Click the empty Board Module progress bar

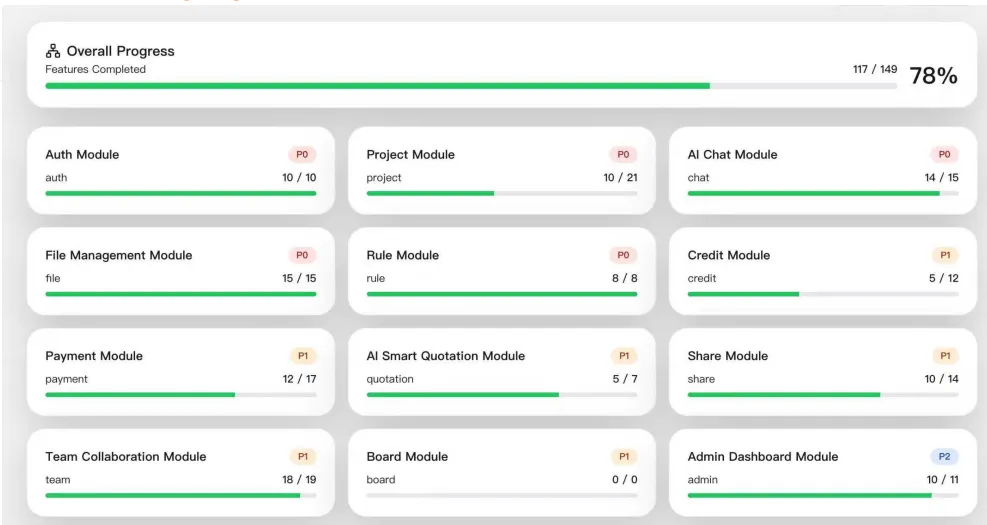click(501, 495)
